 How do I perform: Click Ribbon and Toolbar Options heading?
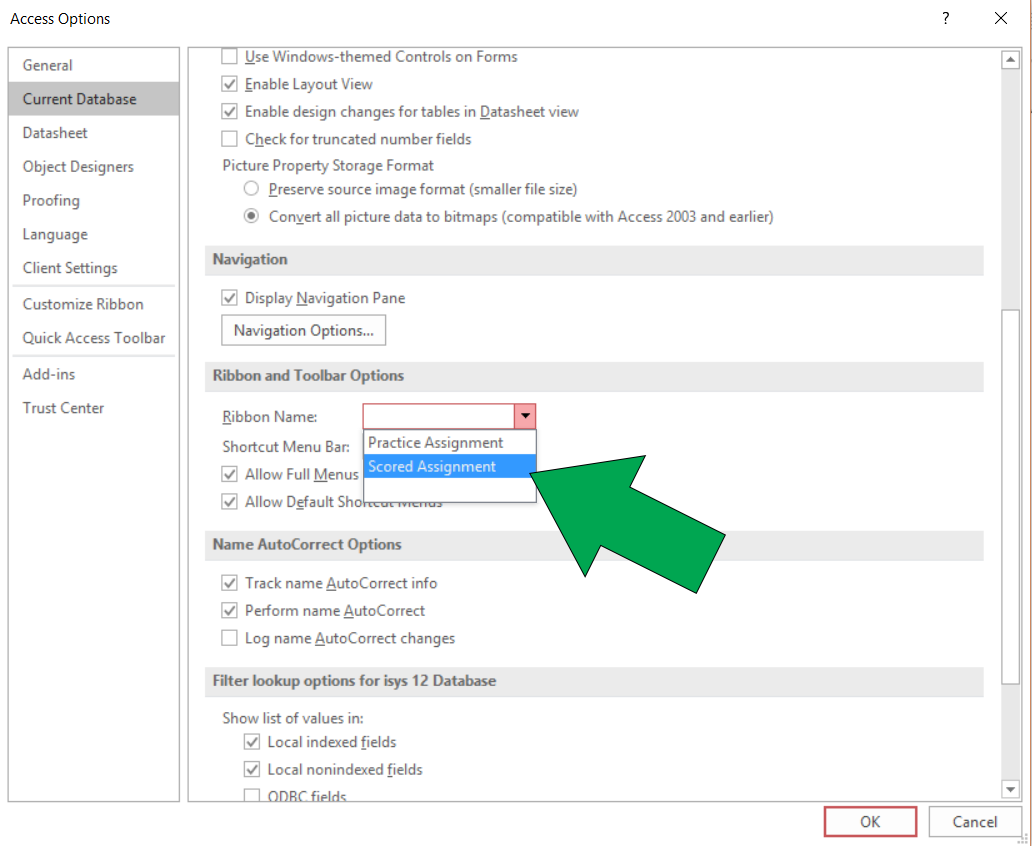[308, 376]
